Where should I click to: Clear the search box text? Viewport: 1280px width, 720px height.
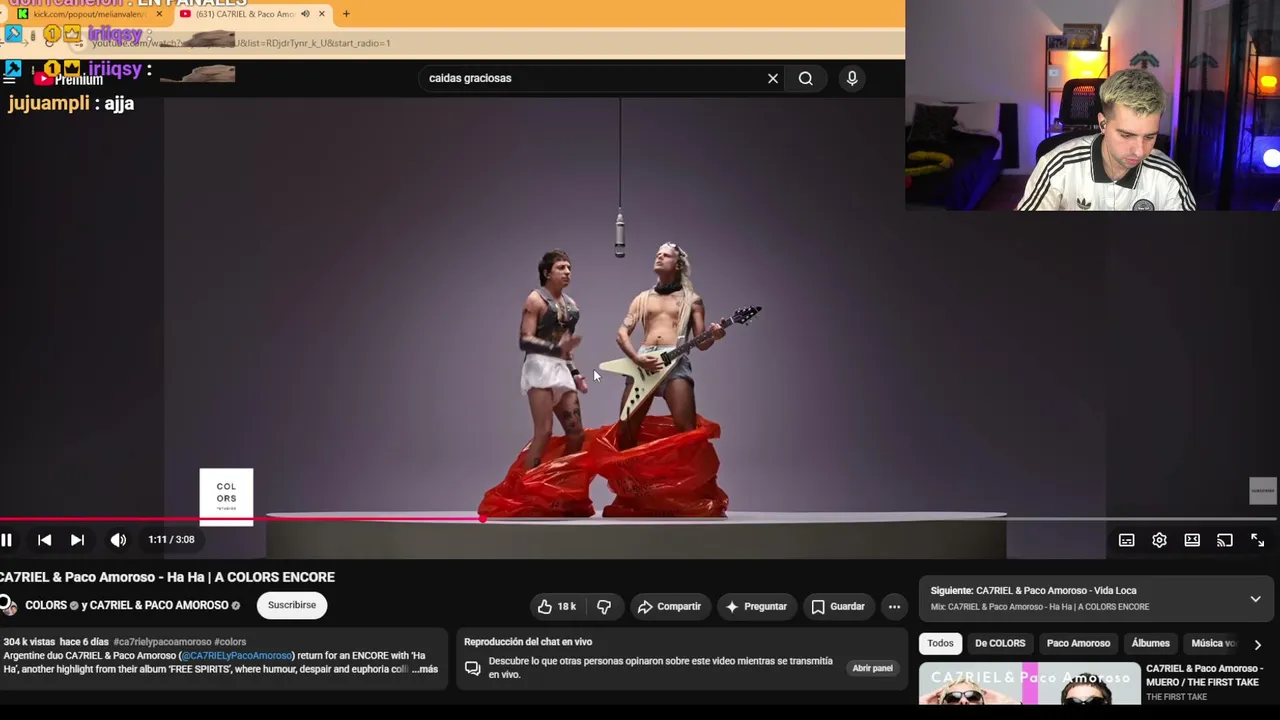click(x=773, y=78)
